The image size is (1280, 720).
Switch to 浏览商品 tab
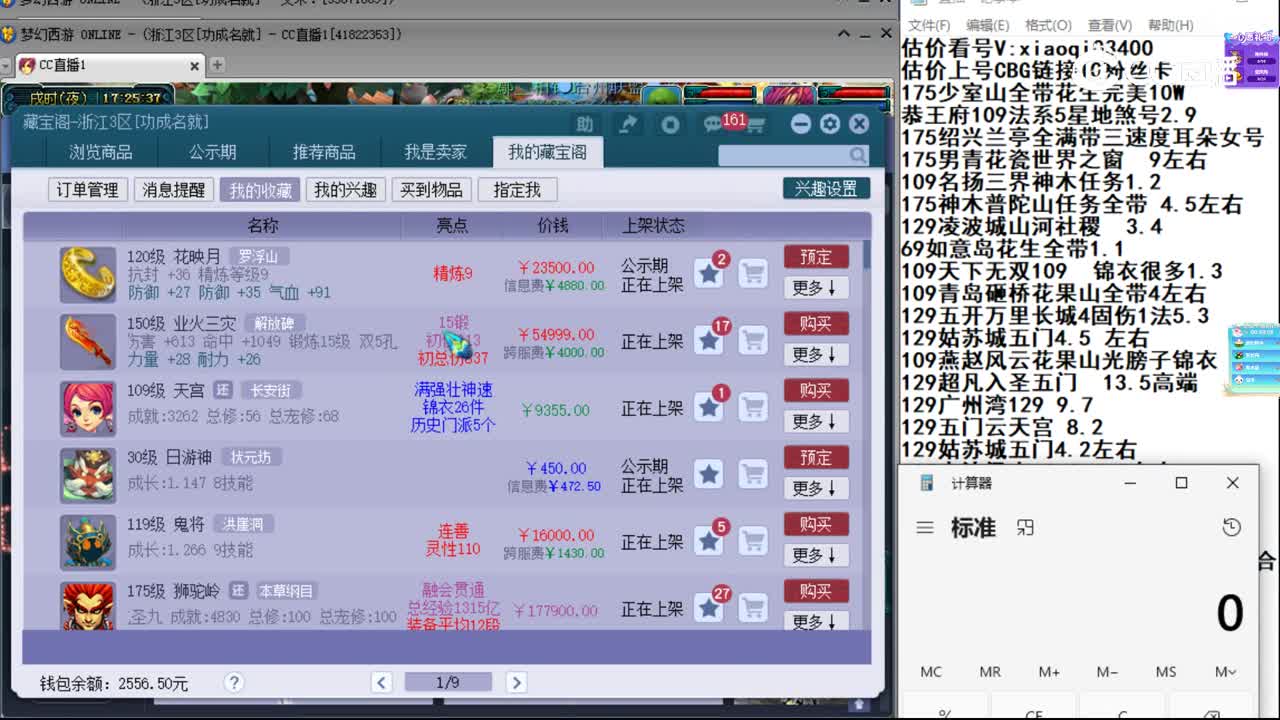pos(101,153)
